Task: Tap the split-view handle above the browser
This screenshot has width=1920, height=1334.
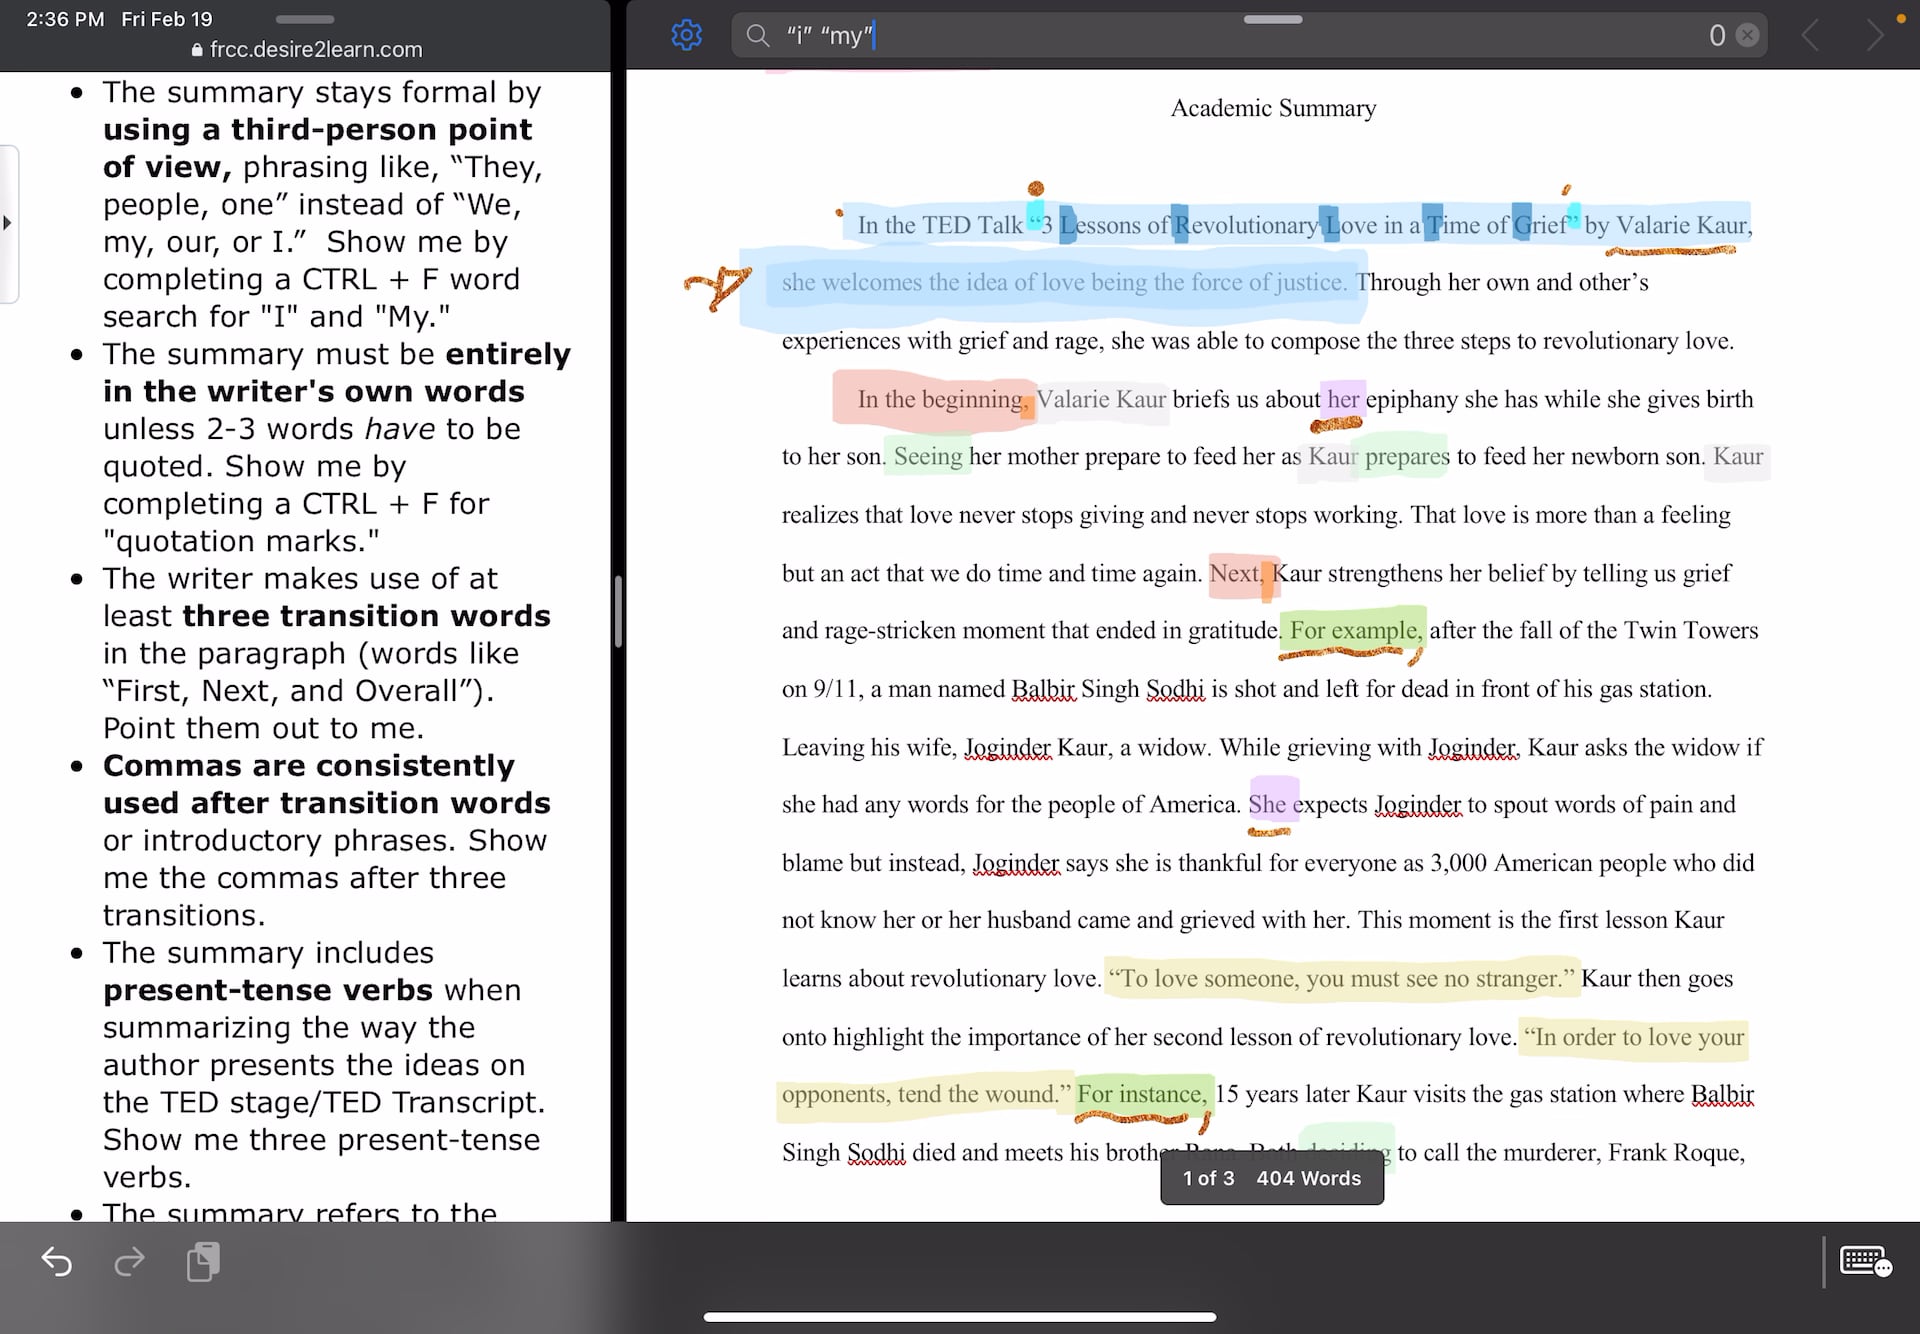Action: point(305,19)
